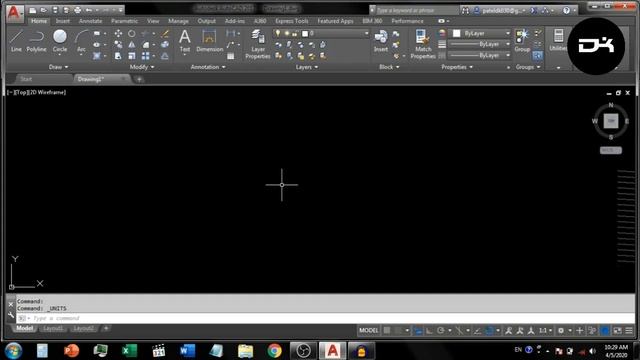Activate Match Properties tool
The height and width of the screenshot is (360, 640).
coord(423,44)
